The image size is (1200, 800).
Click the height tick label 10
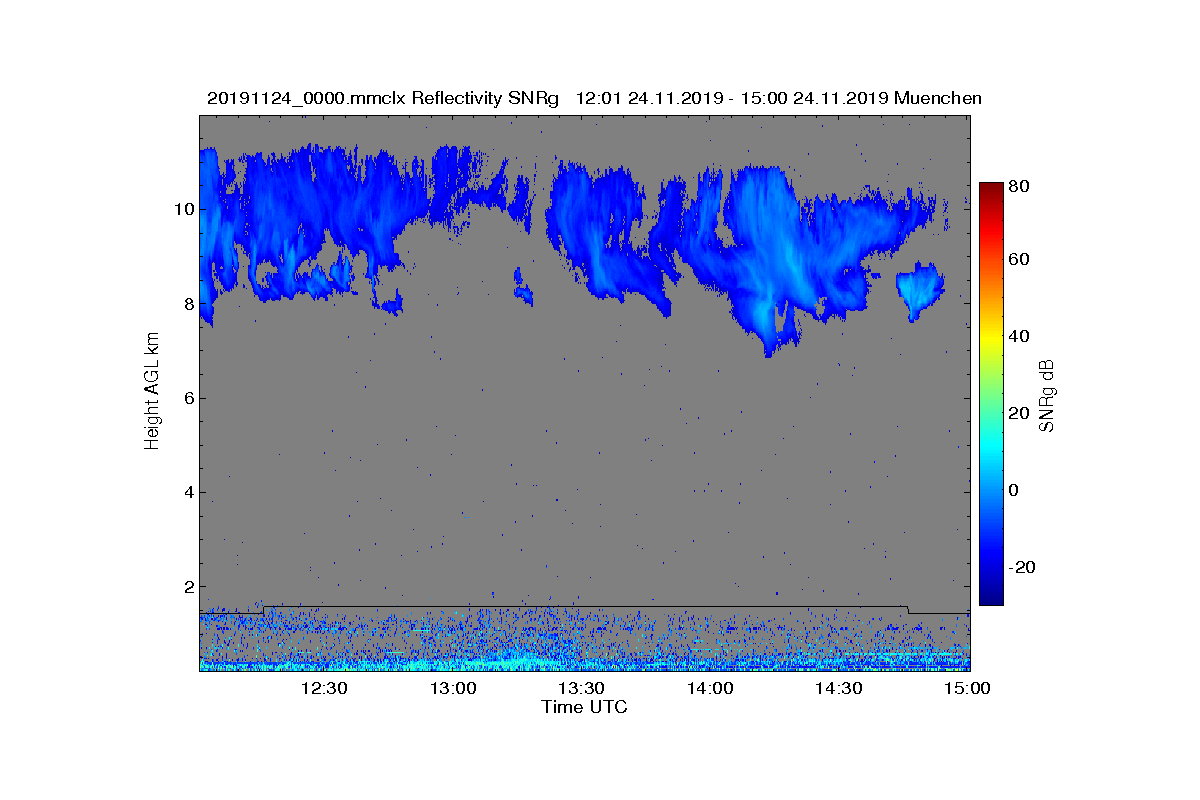(x=182, y=209)
